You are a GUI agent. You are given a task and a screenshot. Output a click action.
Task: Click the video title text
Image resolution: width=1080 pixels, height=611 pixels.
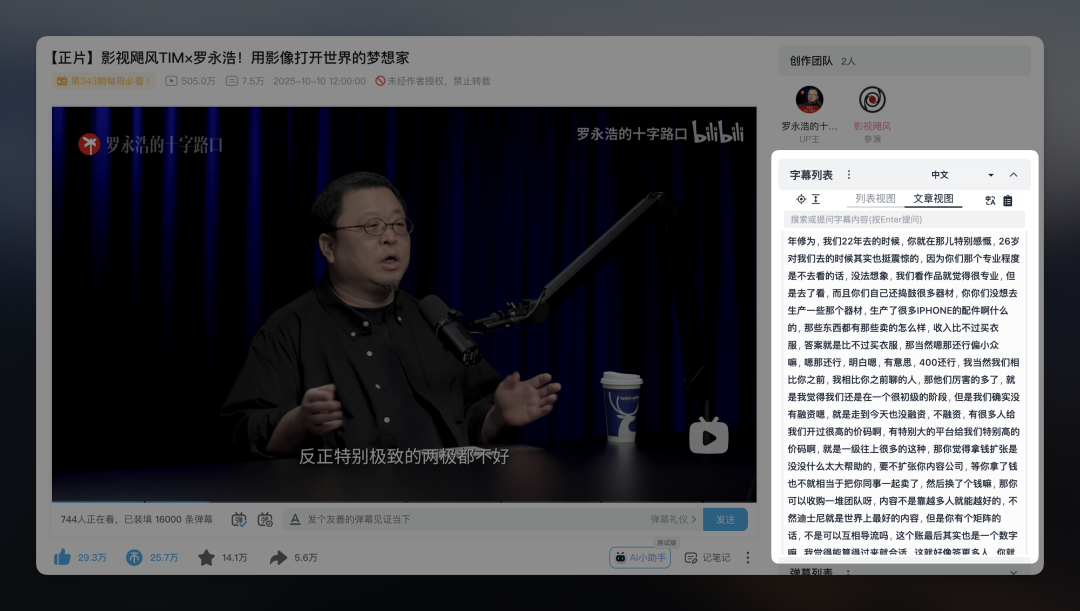point(230,58)
